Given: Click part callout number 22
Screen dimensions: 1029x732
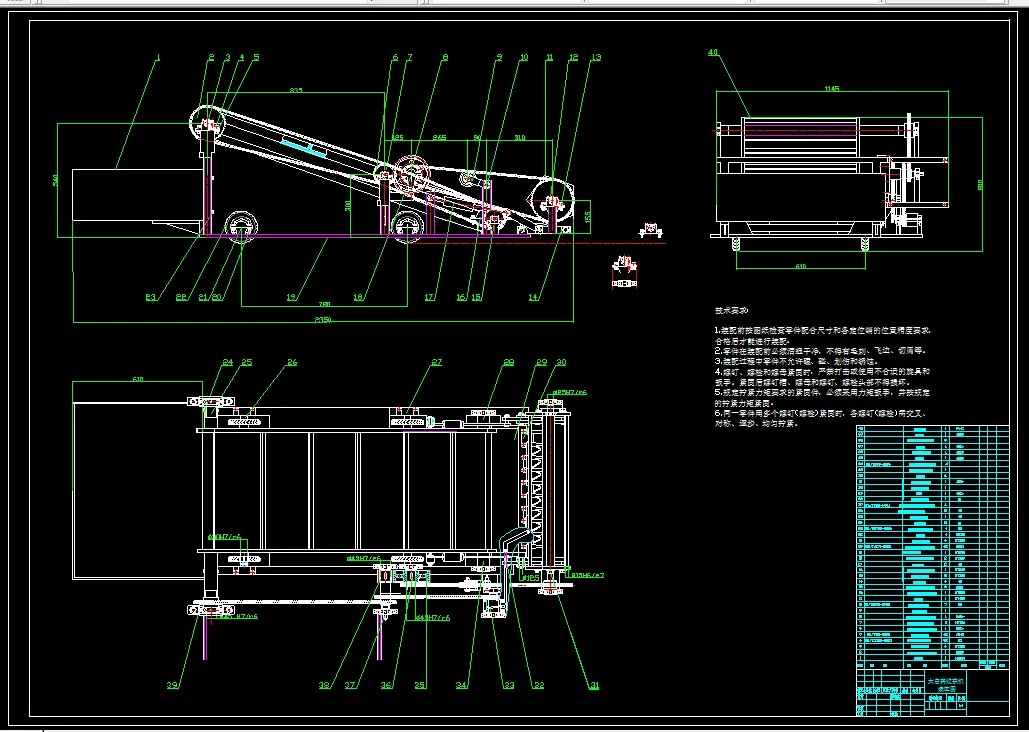Looking at the screenshot, I should pos(182,297).
